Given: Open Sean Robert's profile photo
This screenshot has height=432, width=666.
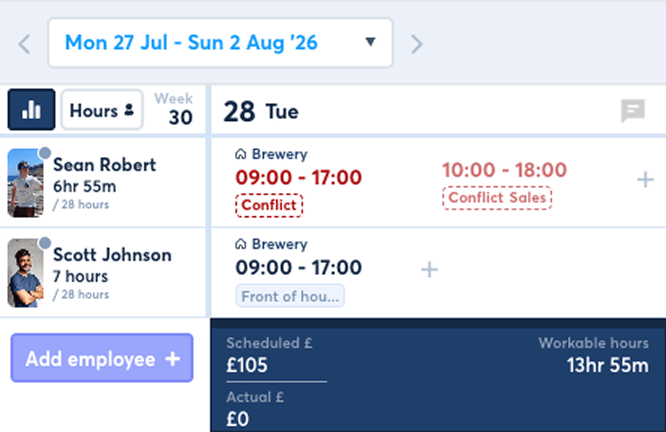Looking at the screenshot, I should coord(25,183).
